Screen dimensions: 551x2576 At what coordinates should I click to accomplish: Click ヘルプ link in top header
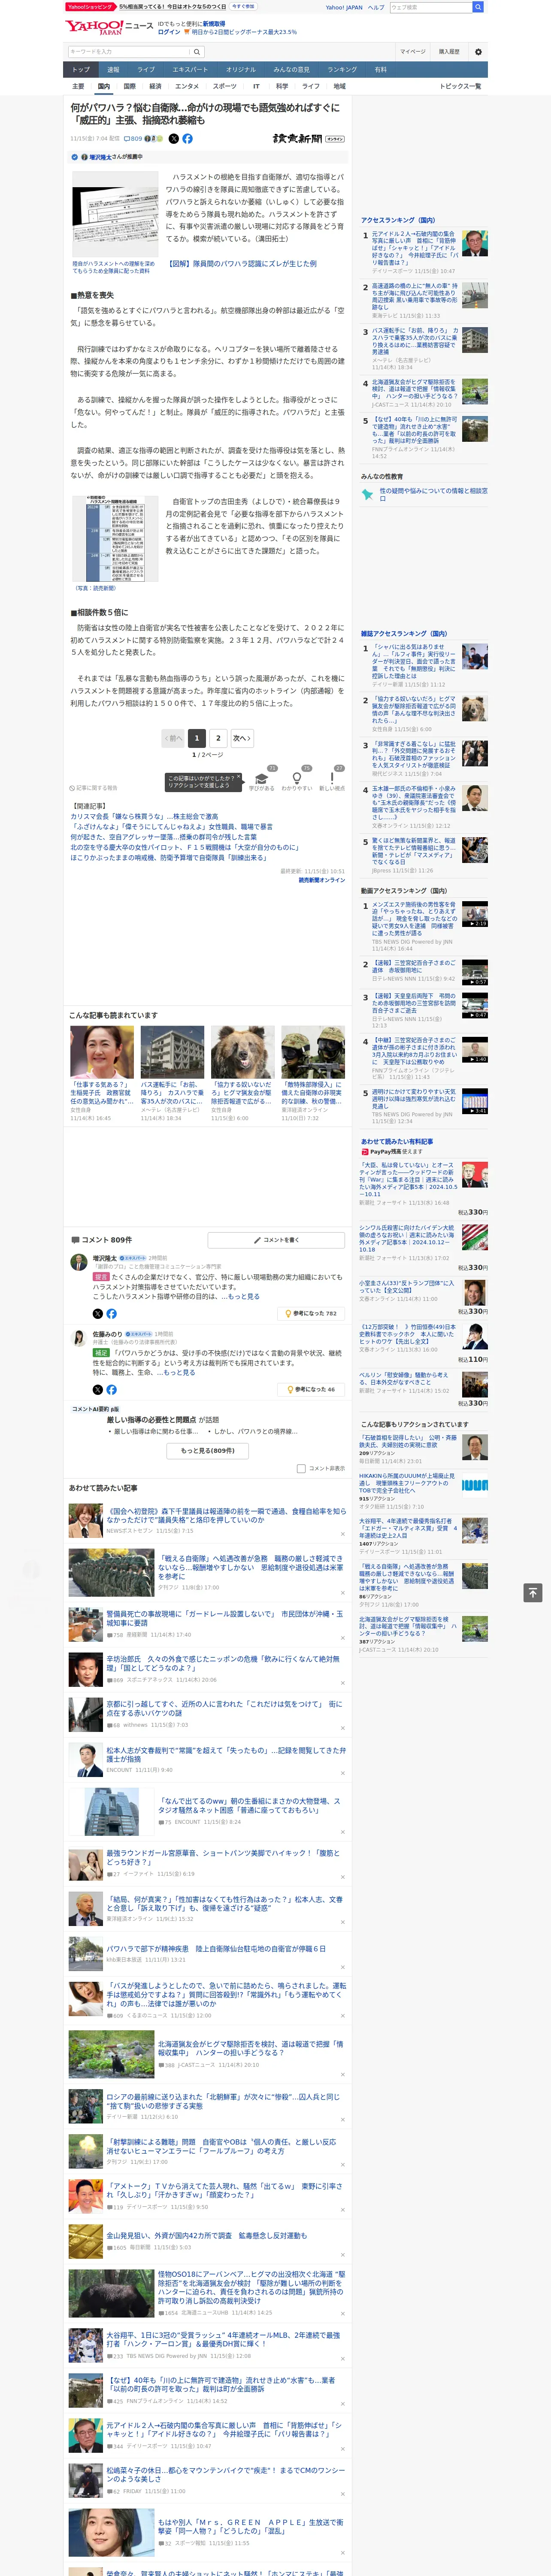coord(375,7)
